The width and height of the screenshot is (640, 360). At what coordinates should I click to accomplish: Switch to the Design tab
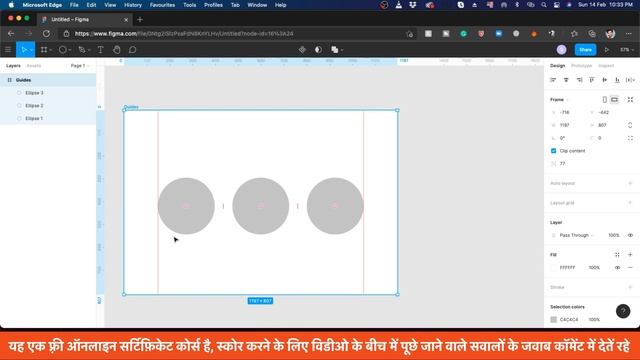click(x=557, y=66)
